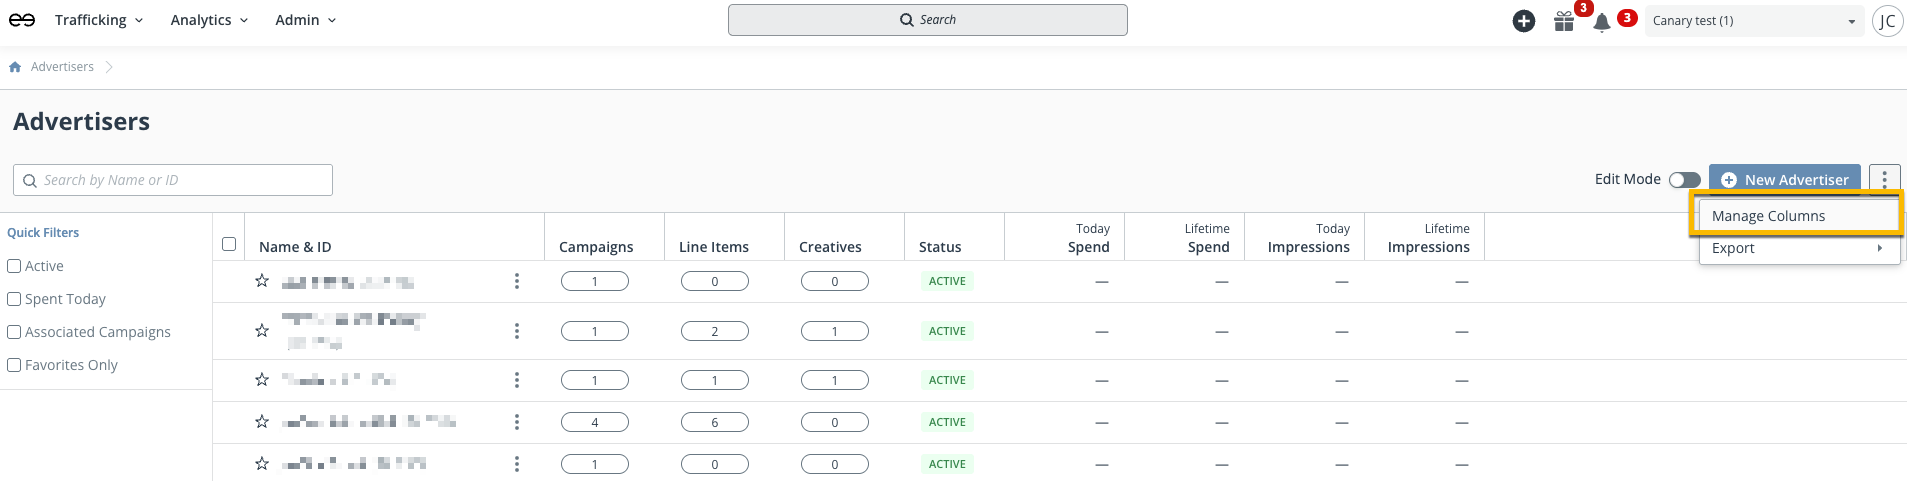1907x481 pixels.
Task: Focus the Search by Name or ID field
Action: (180, 180)
